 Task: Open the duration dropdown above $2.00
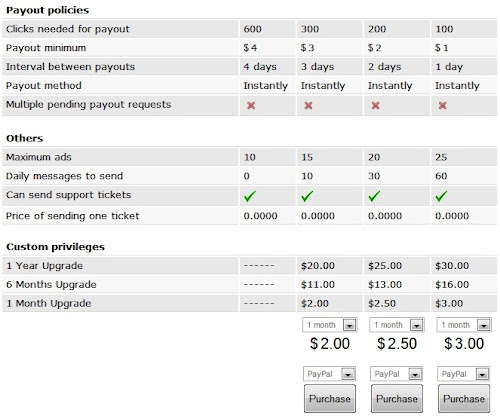click(330, 325)
